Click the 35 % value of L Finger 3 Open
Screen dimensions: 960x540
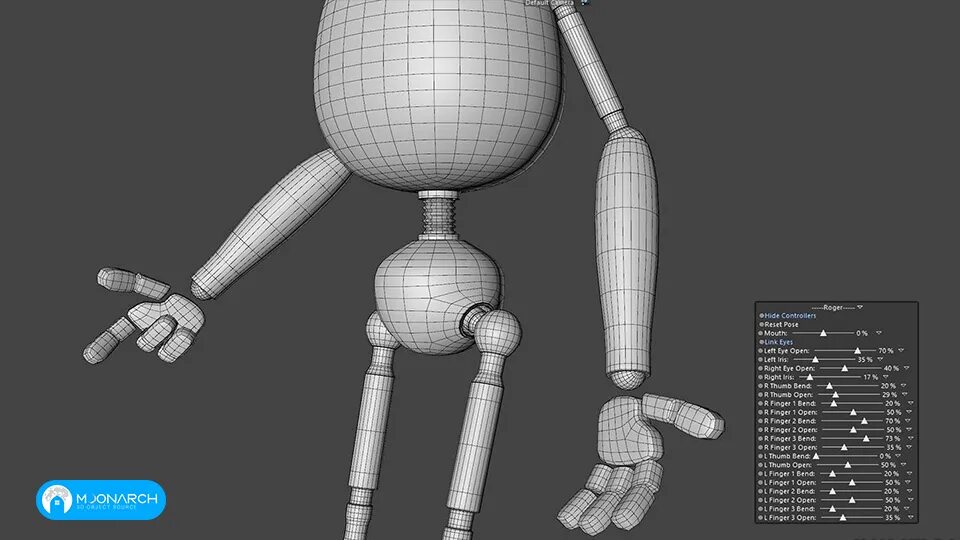coord(893,518)
